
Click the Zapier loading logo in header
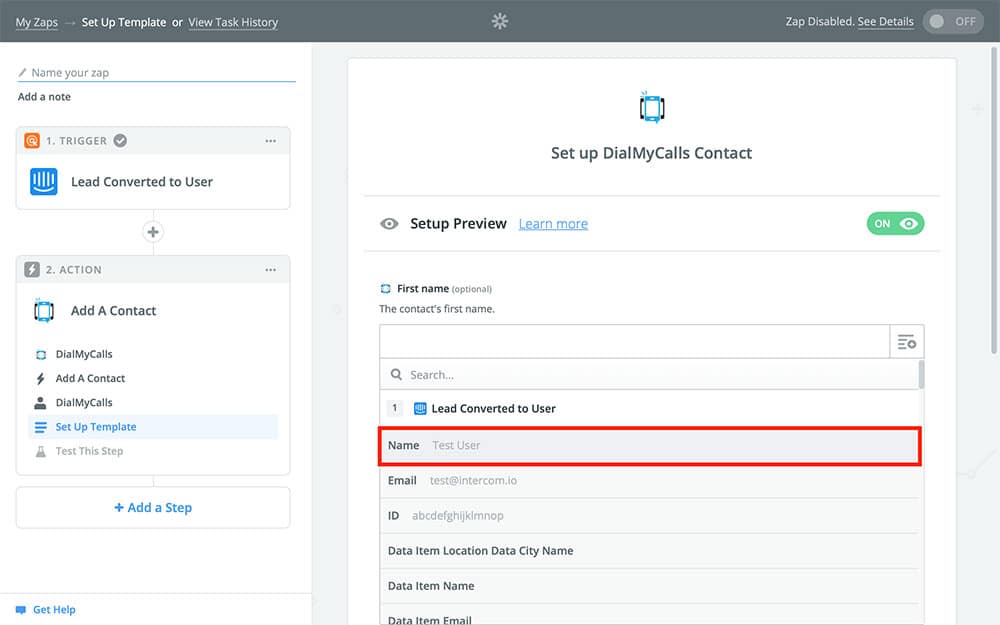click(x=500, y=21)
